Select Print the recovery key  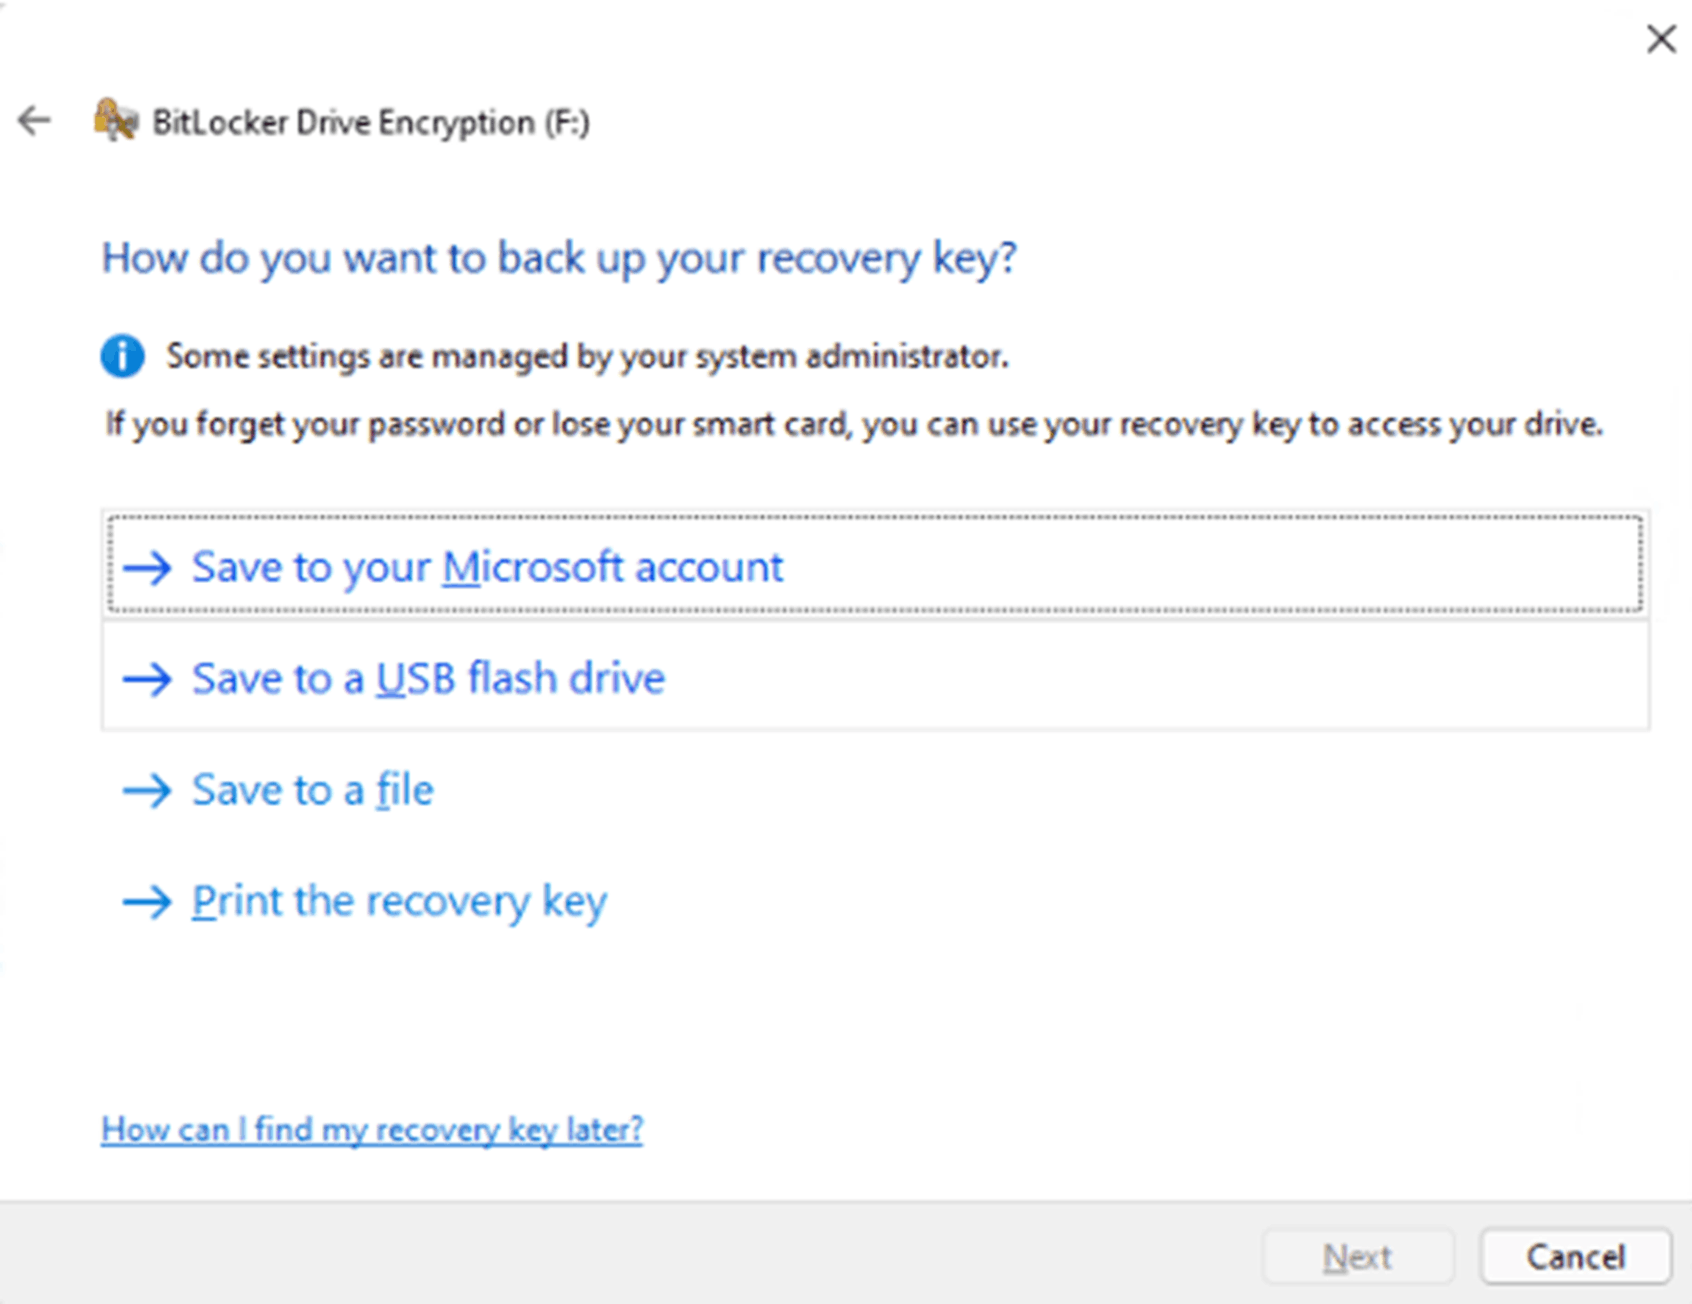[x=399, y=900]
